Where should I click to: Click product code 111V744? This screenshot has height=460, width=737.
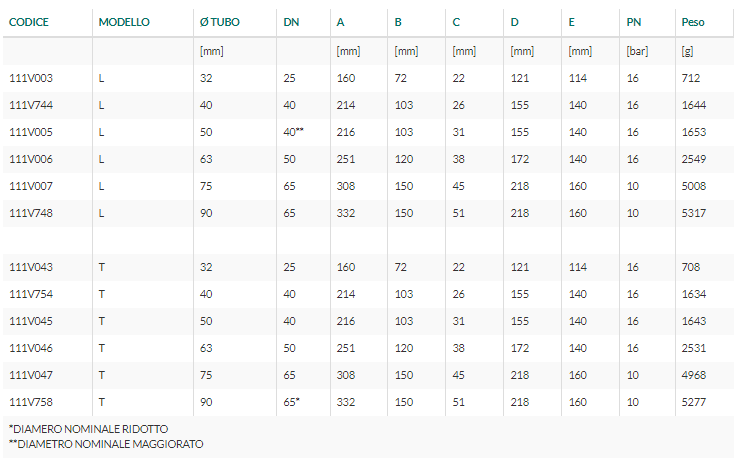point(31,105)
